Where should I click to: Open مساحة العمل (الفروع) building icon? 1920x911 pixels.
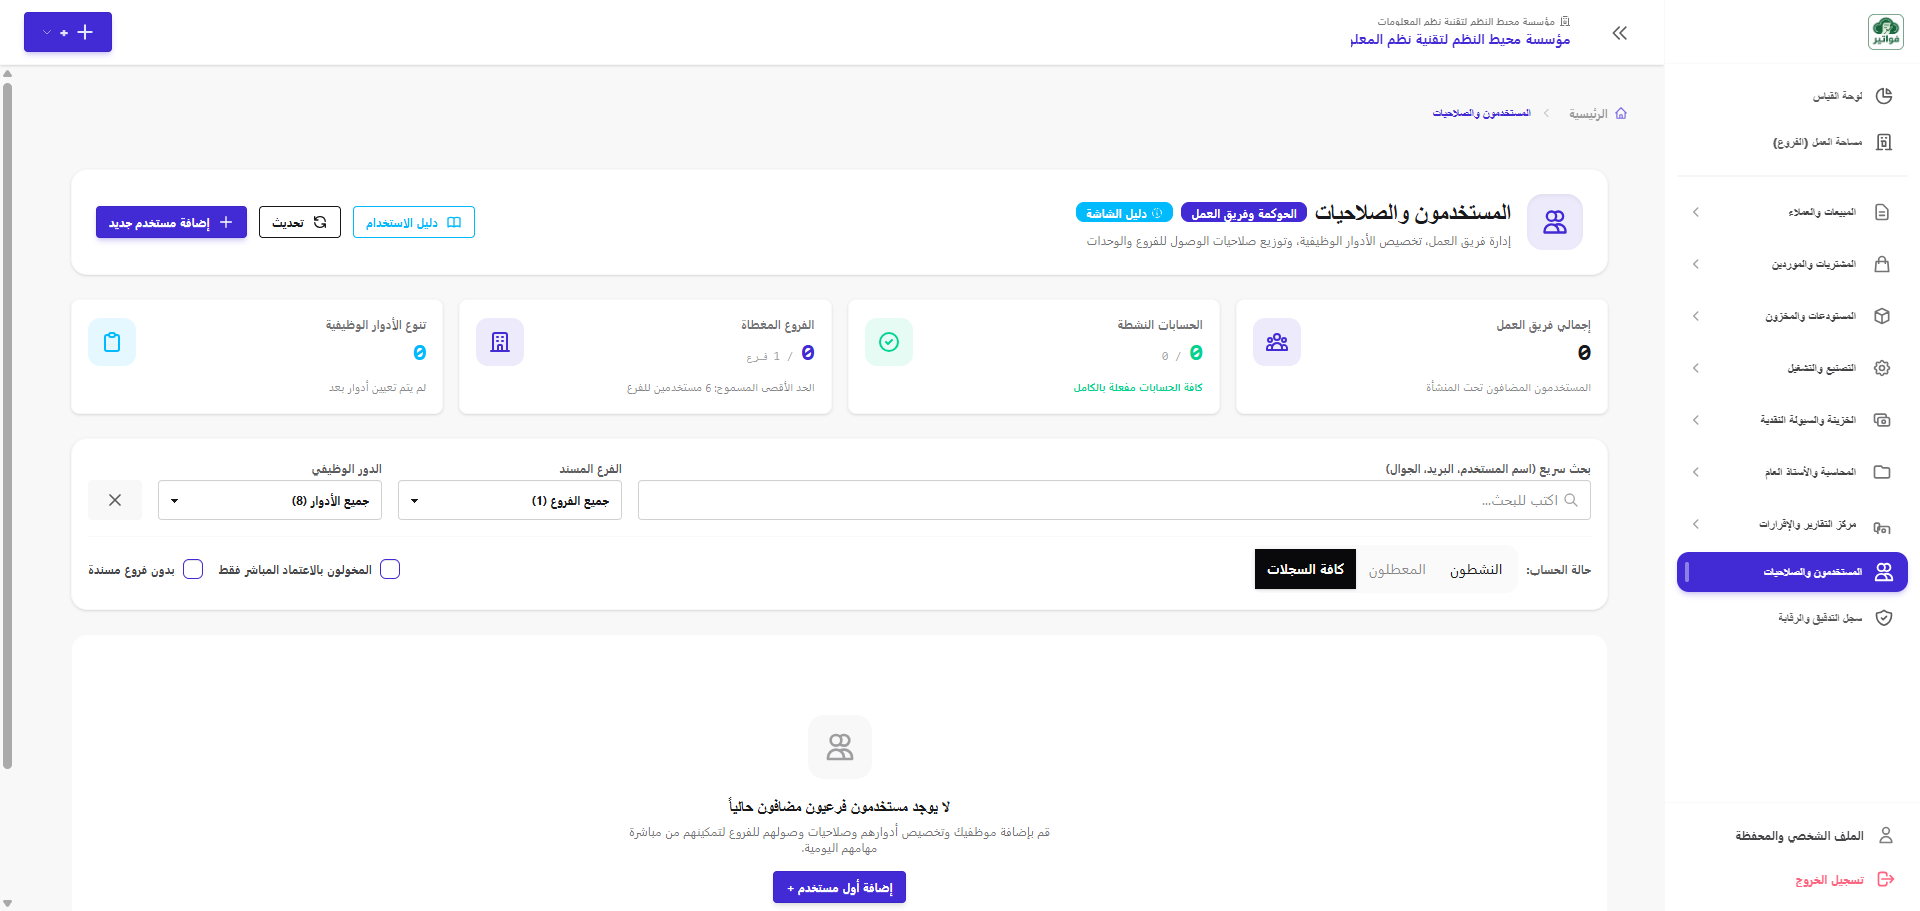coord(1884,142)
